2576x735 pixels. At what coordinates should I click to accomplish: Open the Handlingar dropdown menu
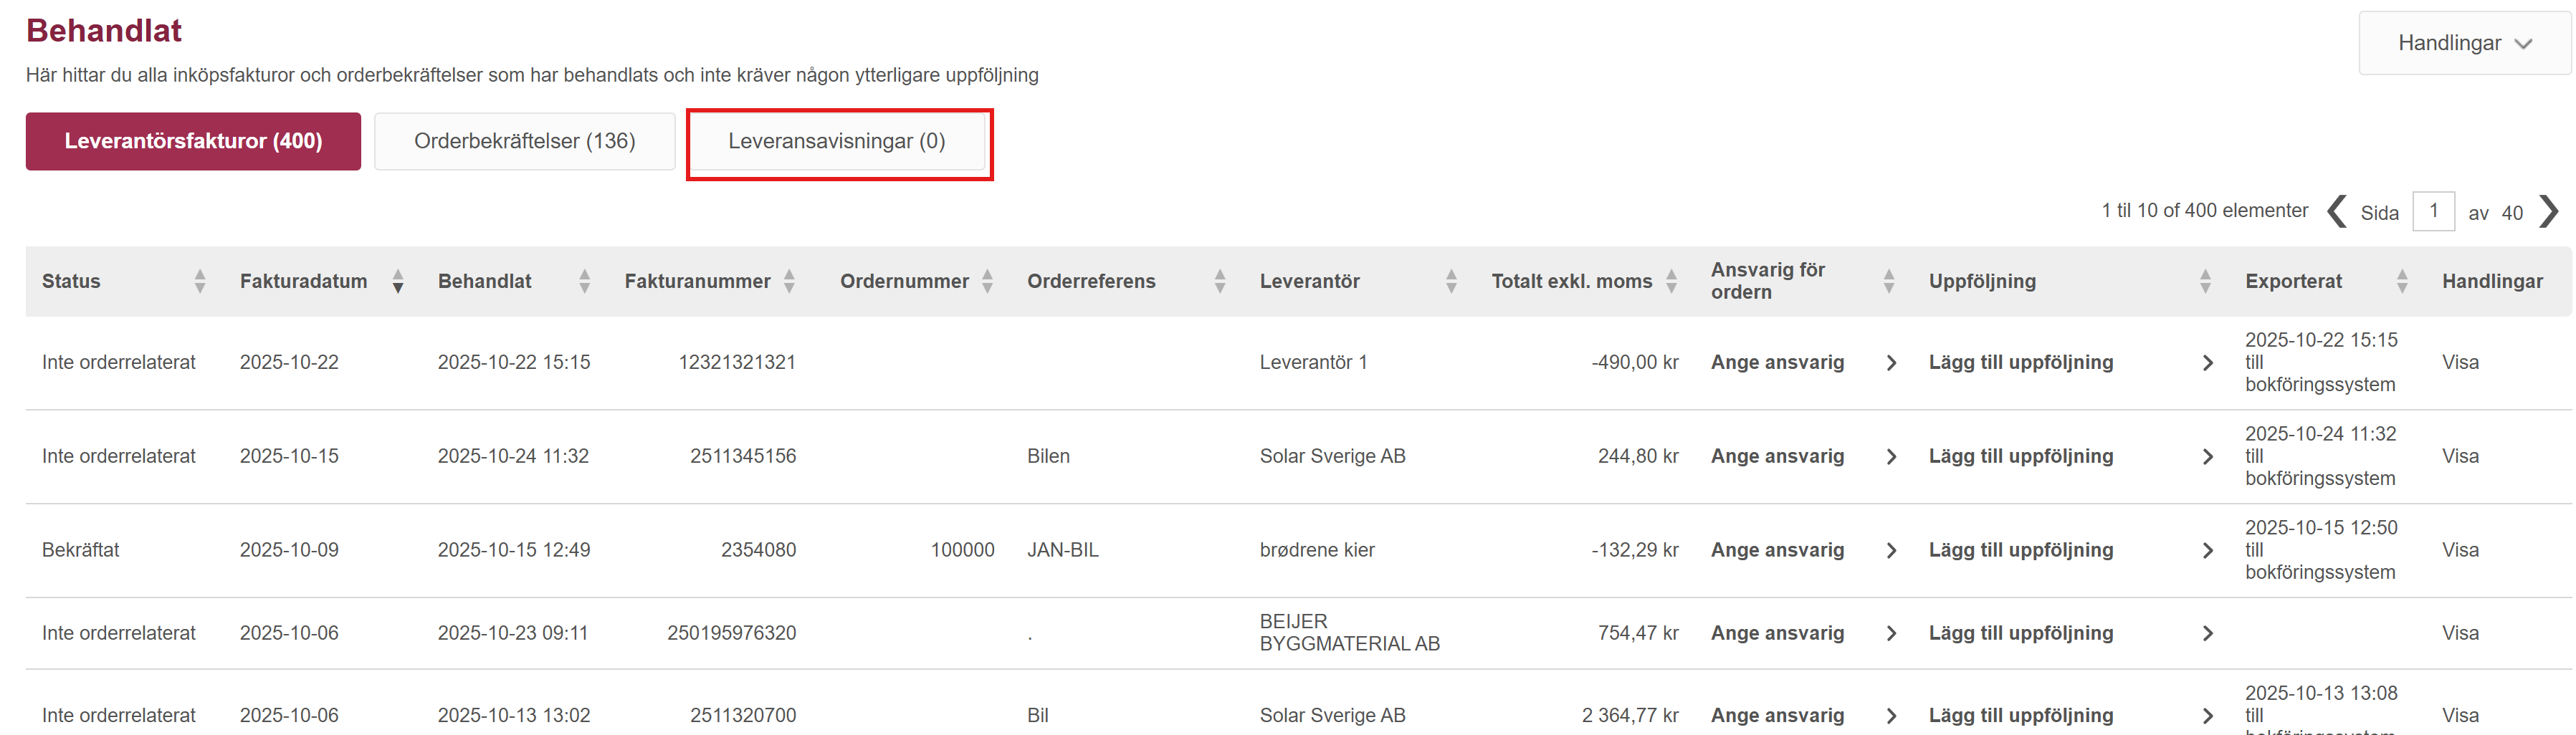click(x=2464, y=43)
